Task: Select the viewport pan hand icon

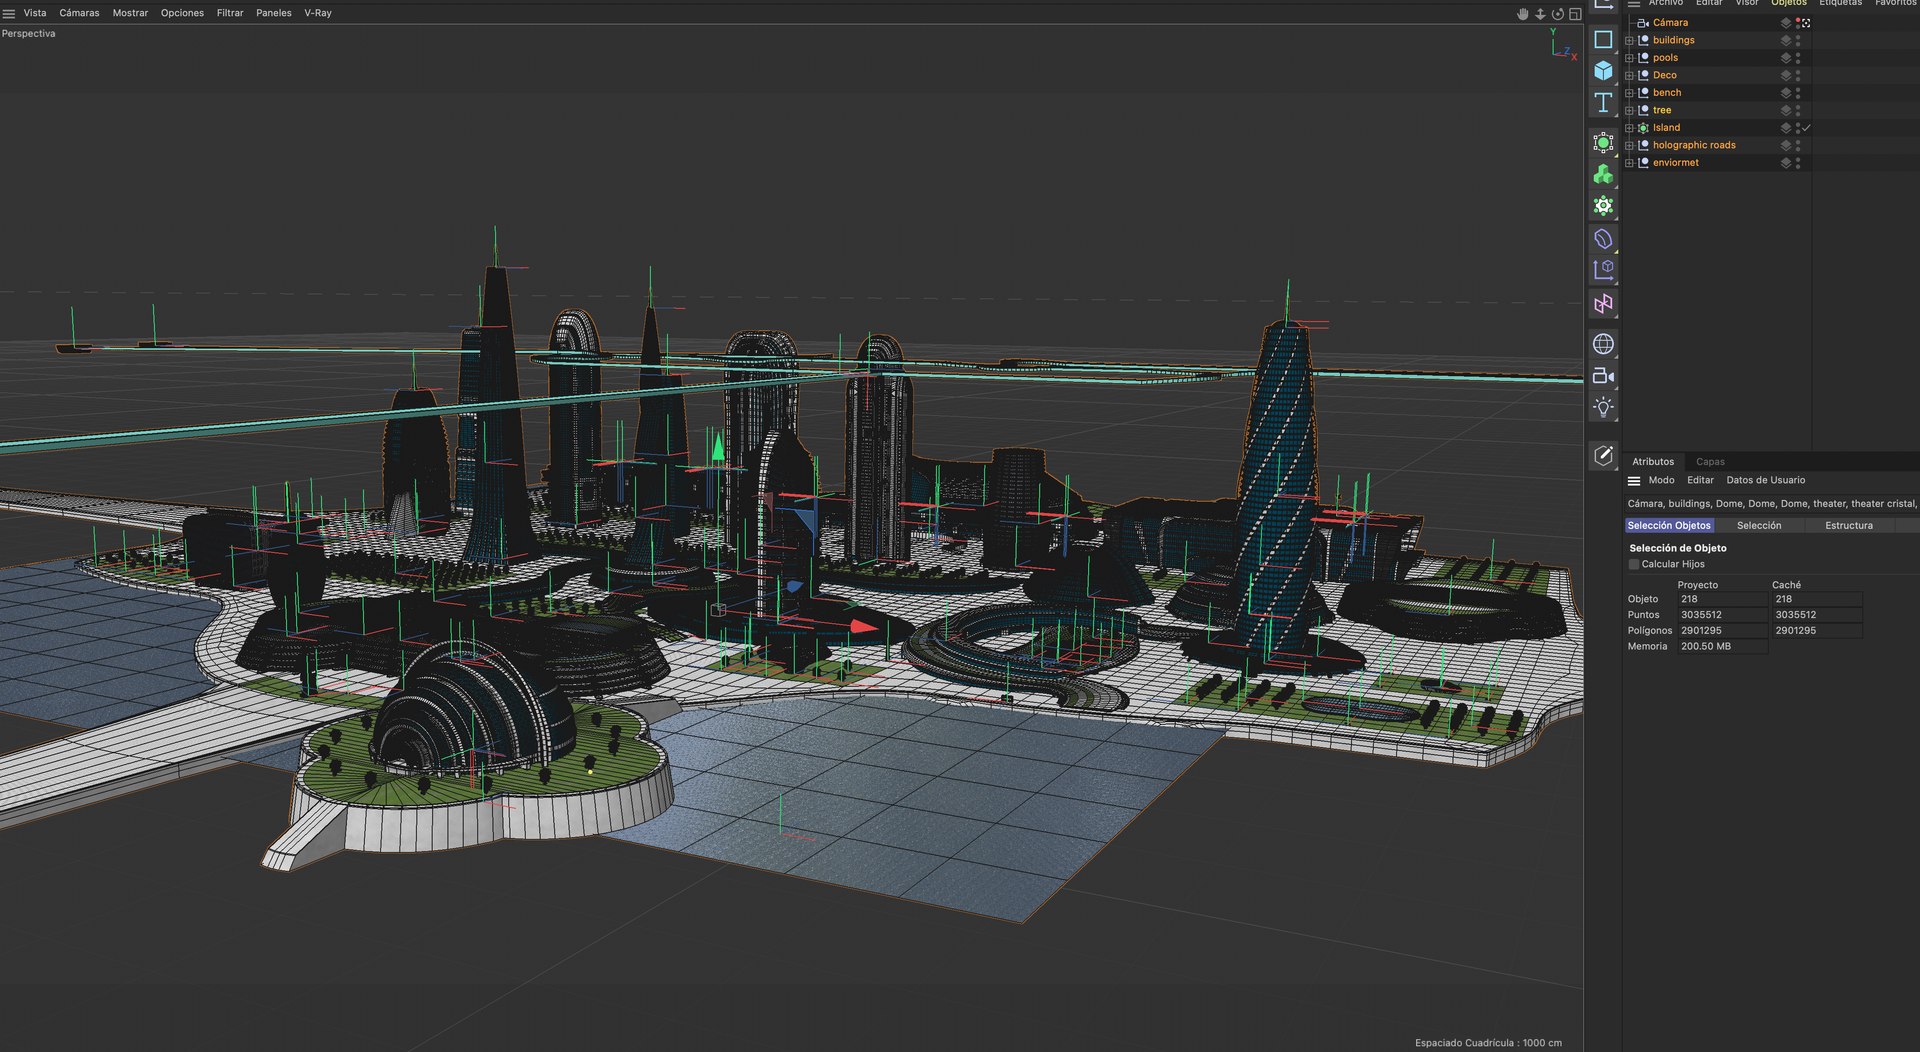Action: (1523, 14)
